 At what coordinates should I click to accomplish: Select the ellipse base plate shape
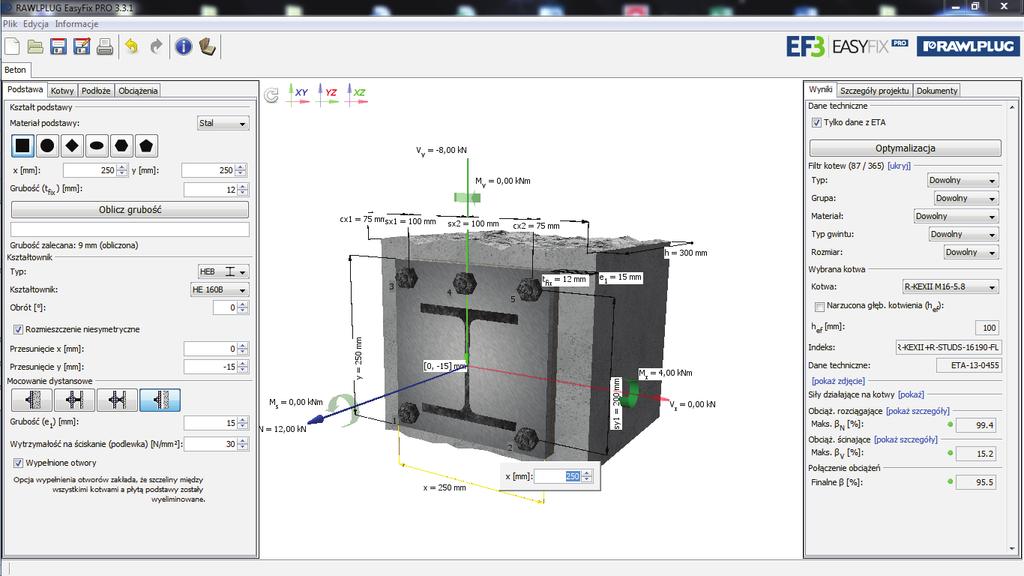point(97,146)
